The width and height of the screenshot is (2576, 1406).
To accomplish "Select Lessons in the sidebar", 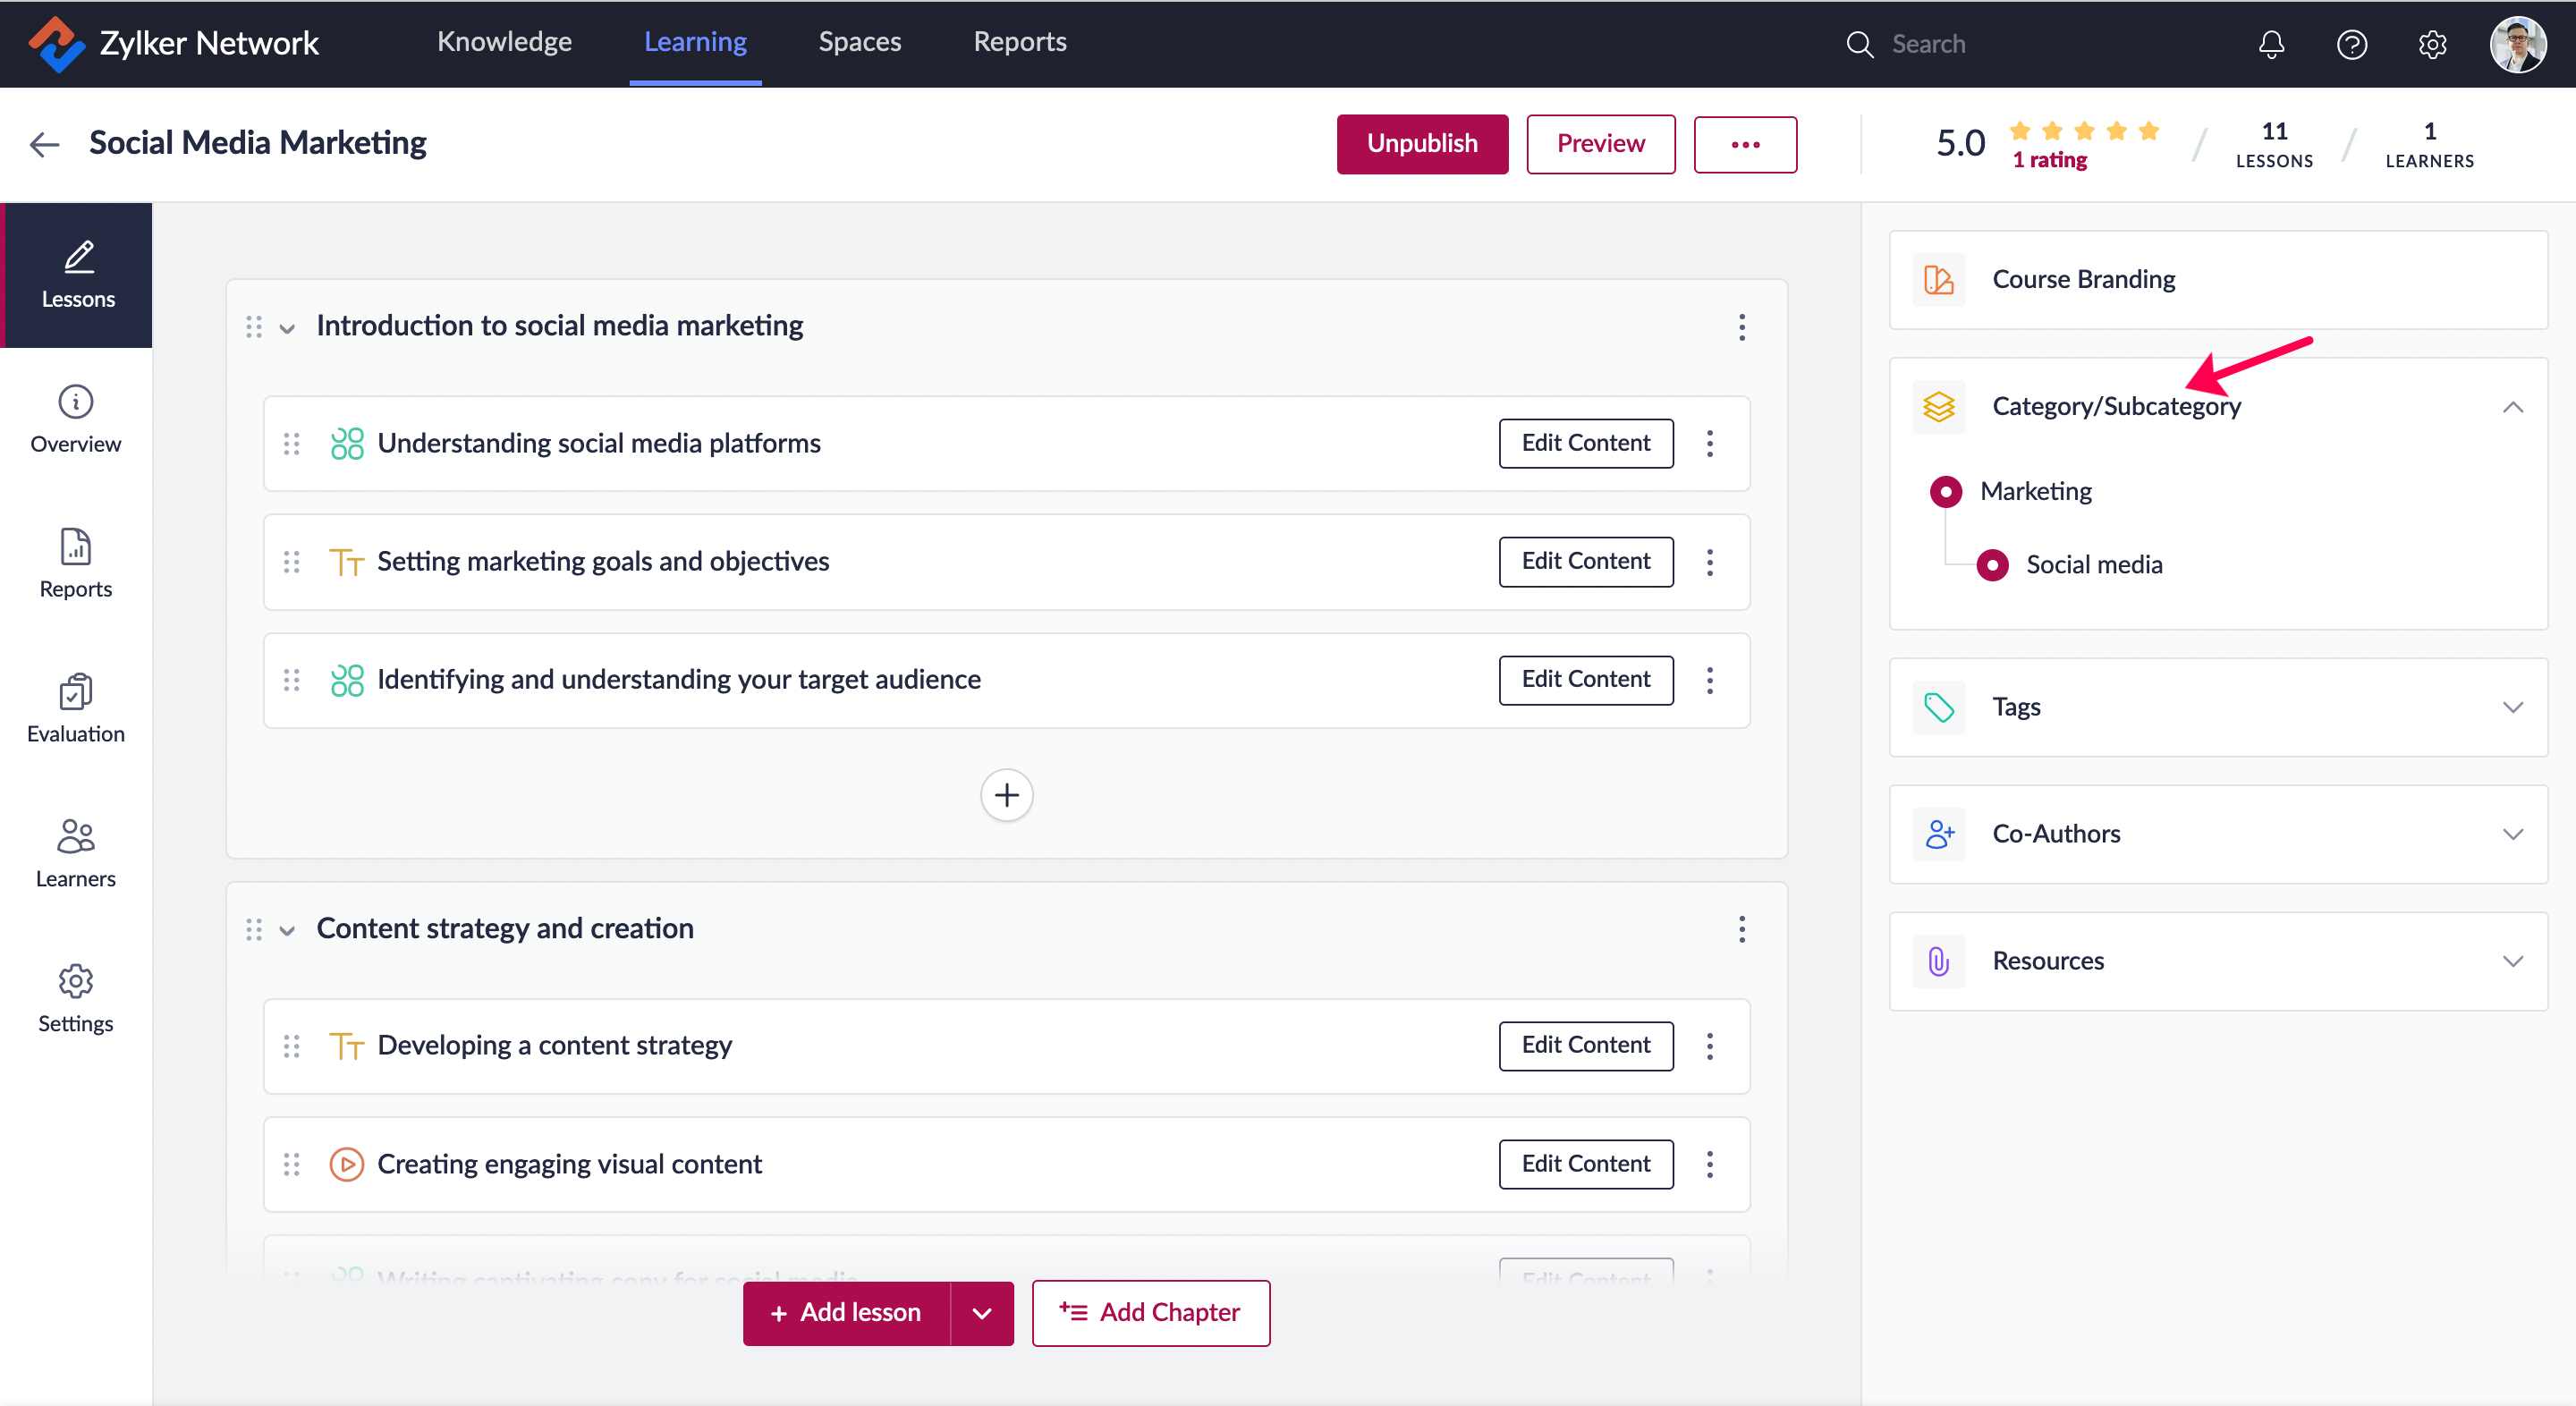I will 78,275.
